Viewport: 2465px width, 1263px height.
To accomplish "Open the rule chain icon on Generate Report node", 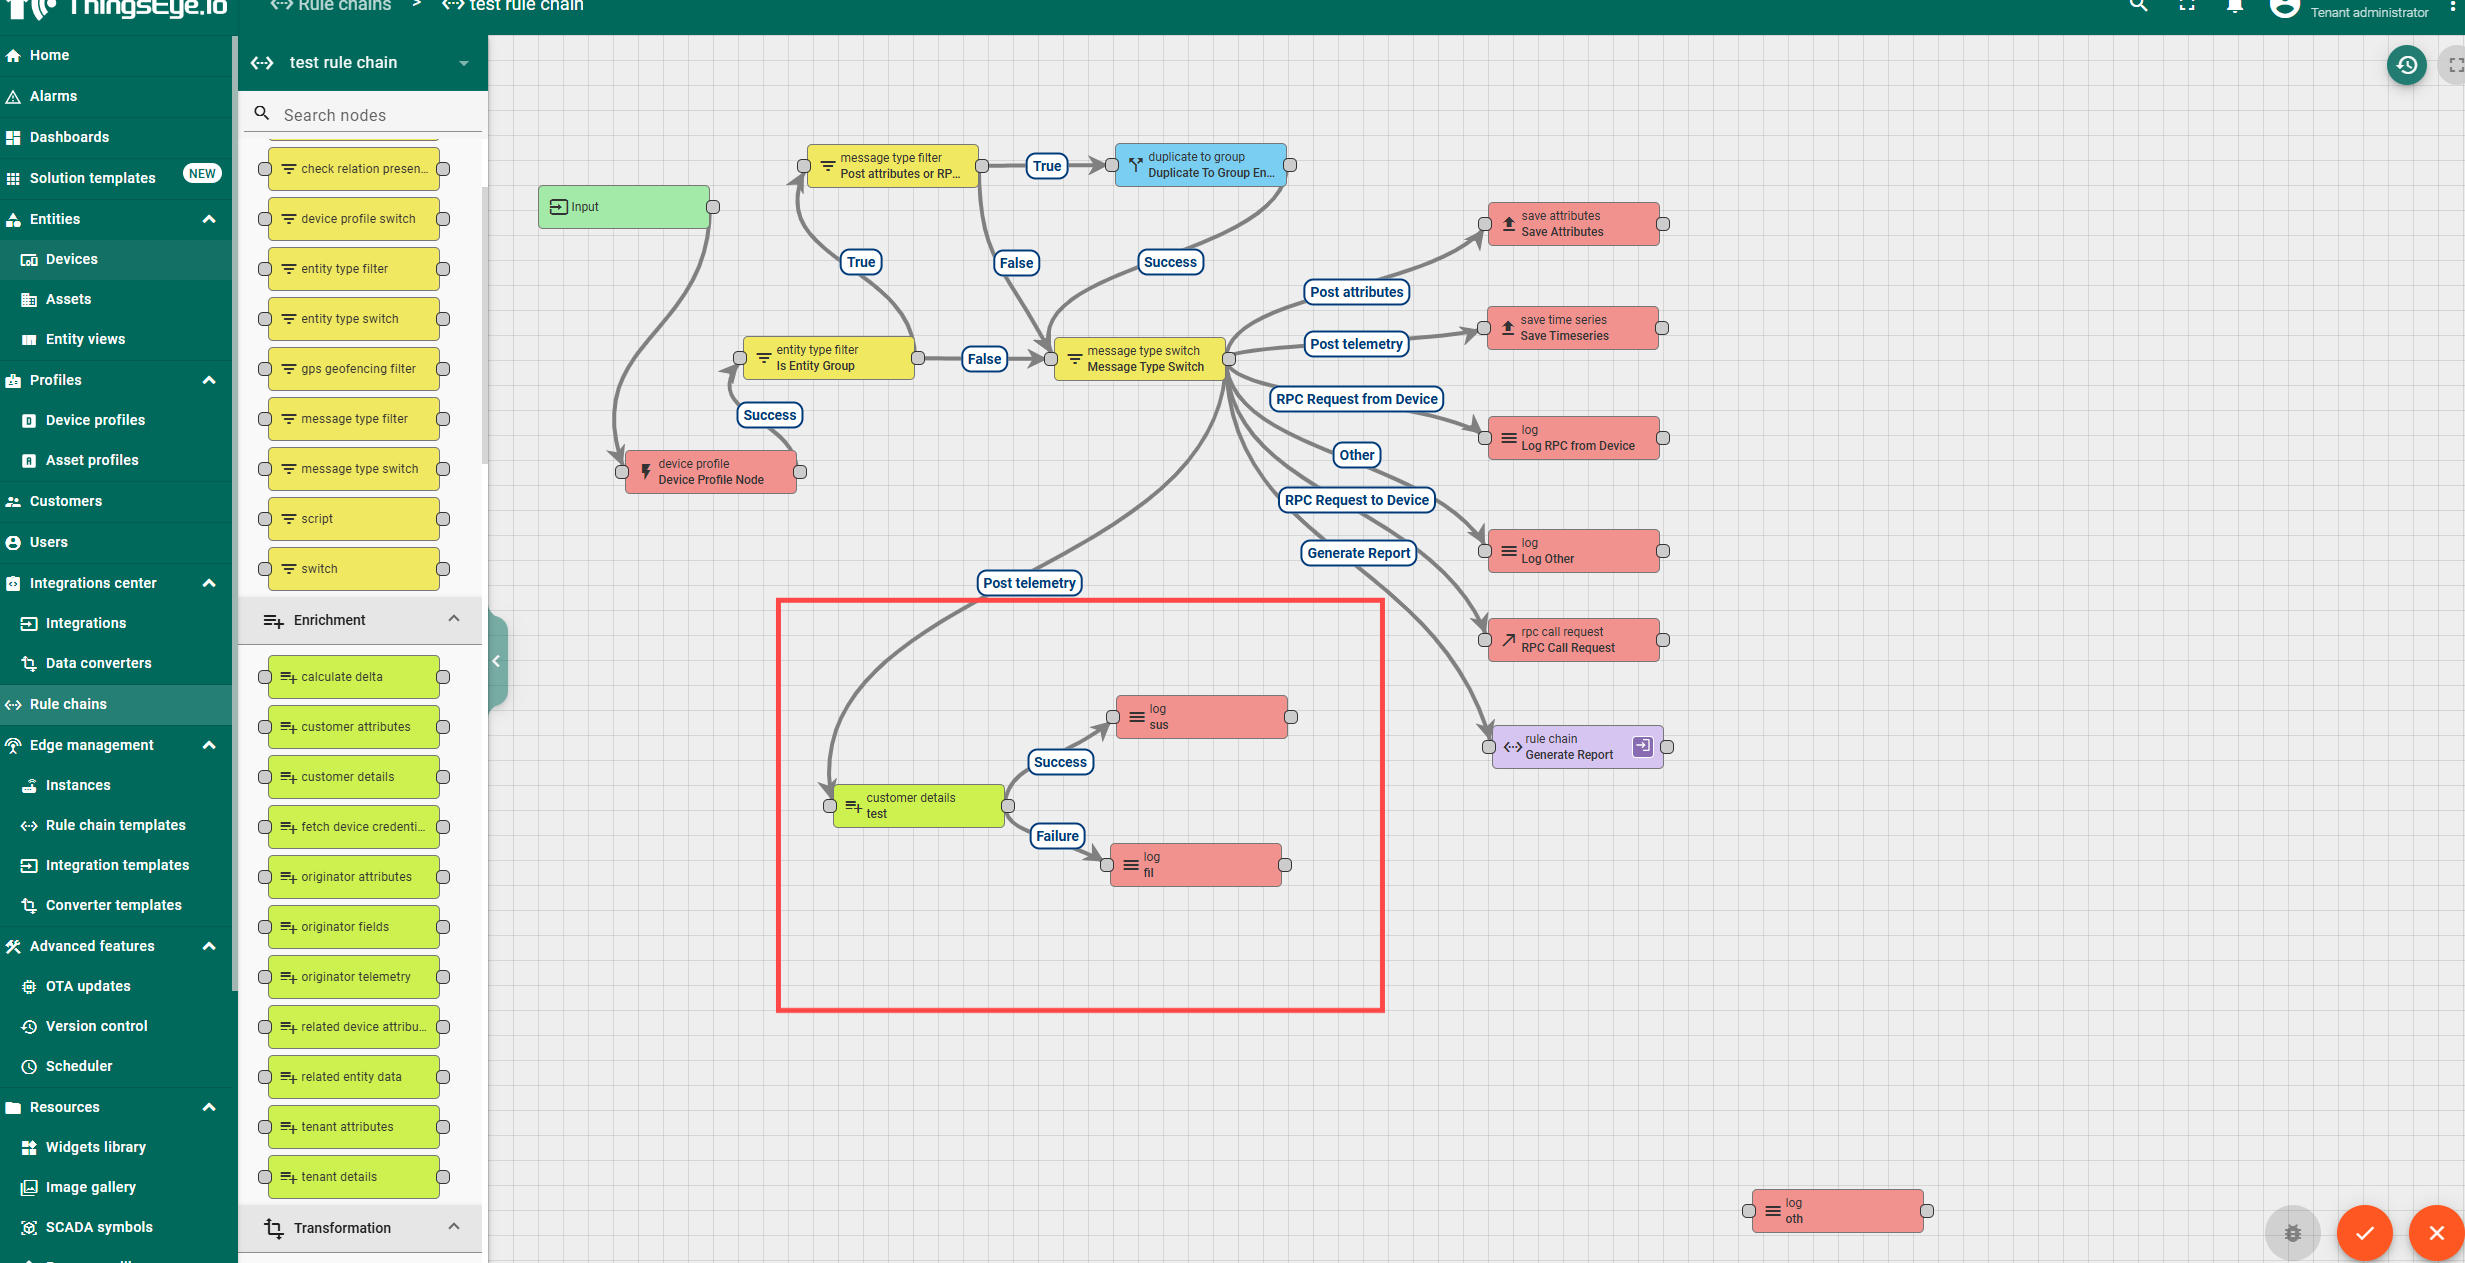I will [x=1641, y=746].
